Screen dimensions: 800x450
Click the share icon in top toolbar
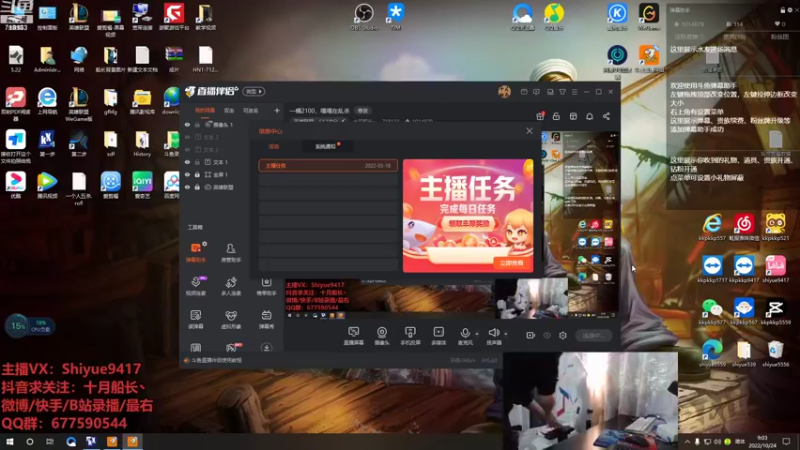point(606,116)
